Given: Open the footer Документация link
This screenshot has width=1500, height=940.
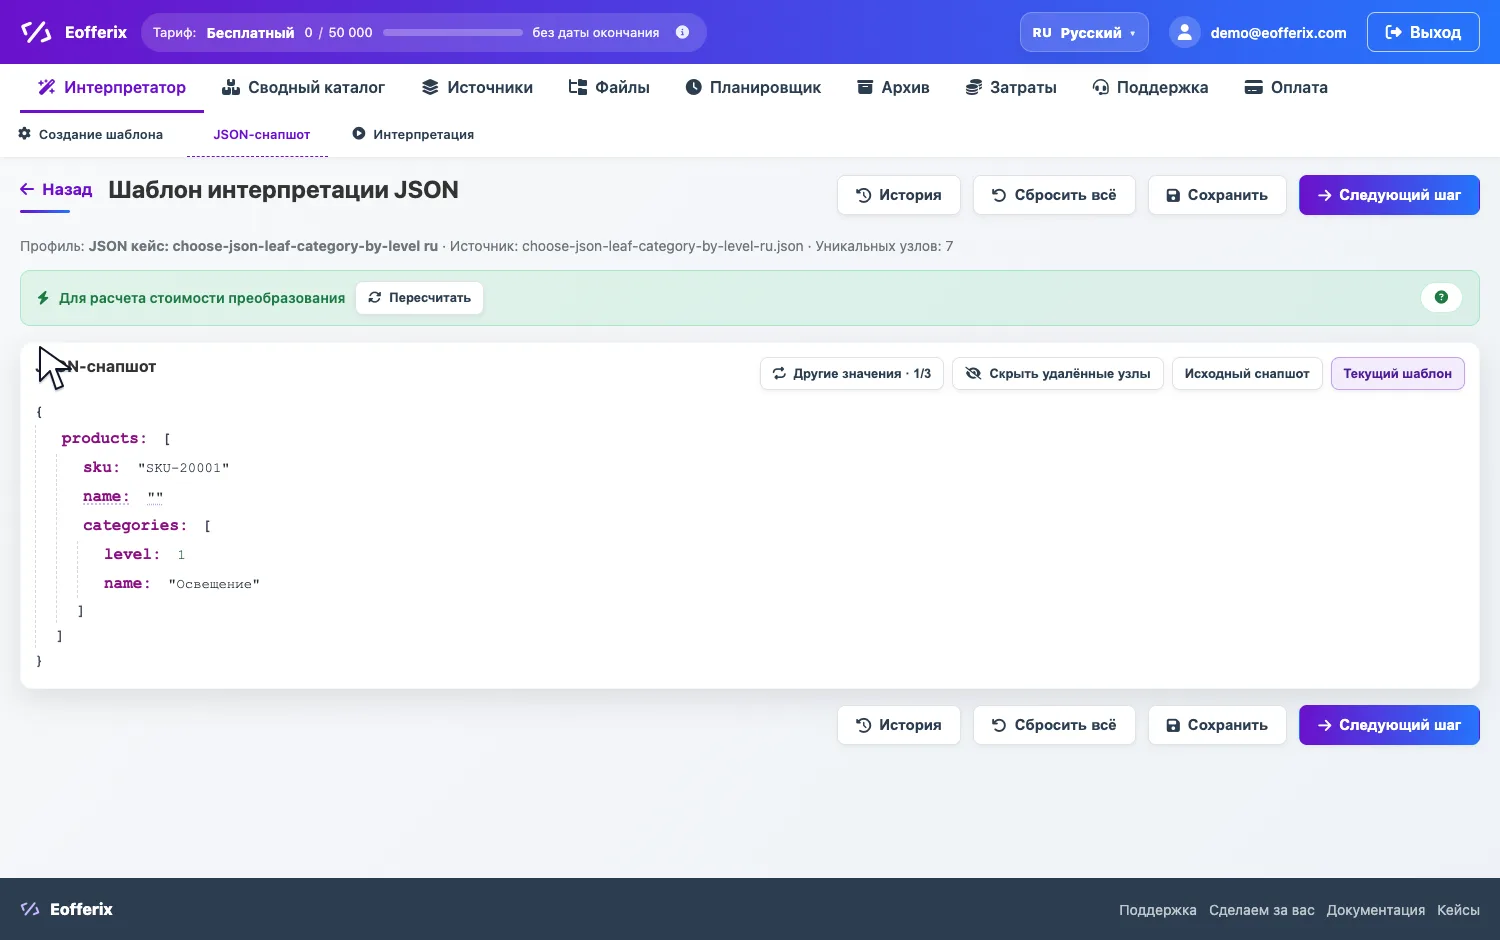Looking at the screenshot, I should pos(1376,910).
